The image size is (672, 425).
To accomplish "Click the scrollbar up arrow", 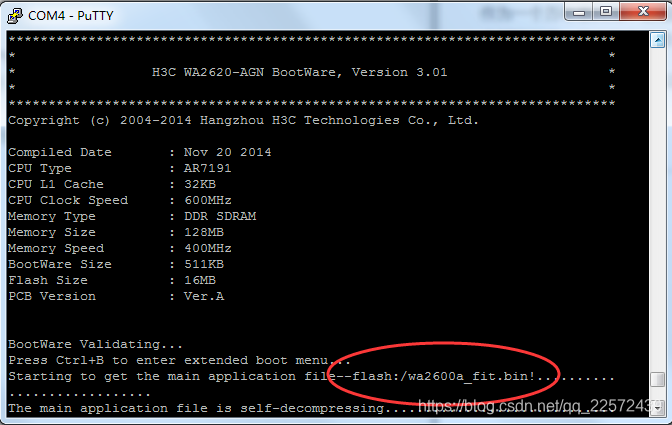I will (657, 40).
